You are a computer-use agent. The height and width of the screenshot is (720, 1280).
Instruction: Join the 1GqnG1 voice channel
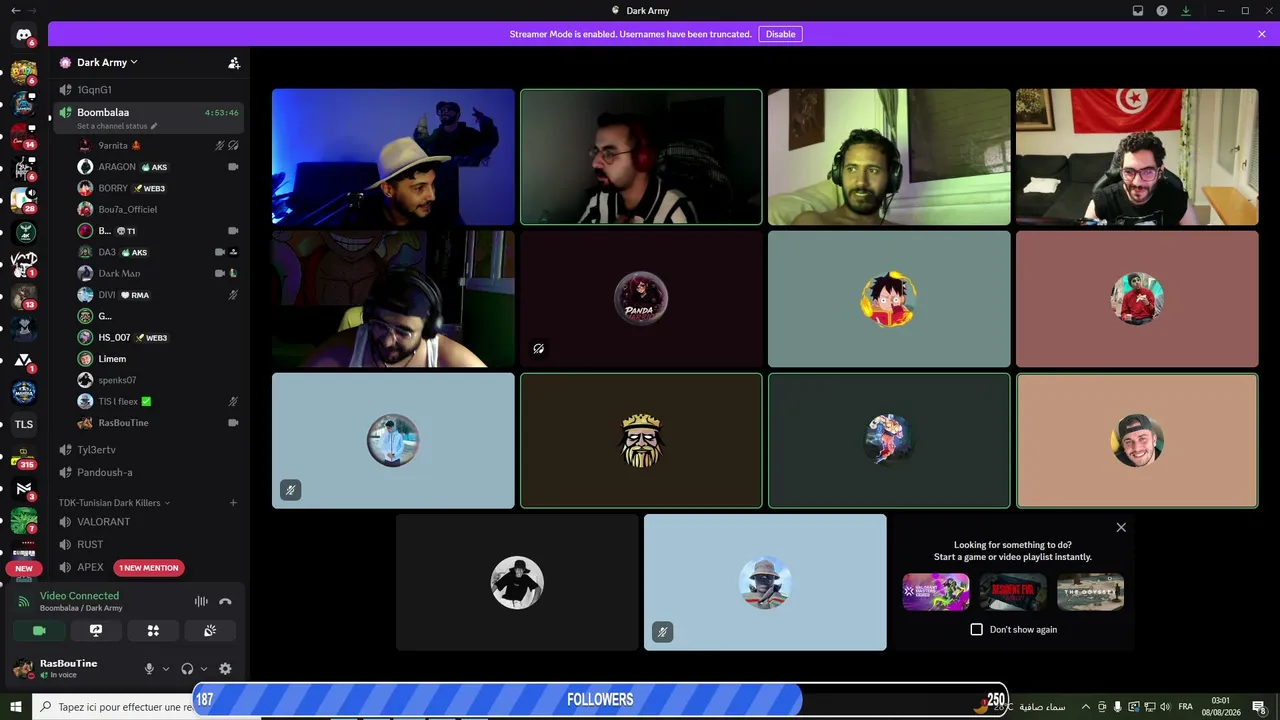click(x=149, y=90)
